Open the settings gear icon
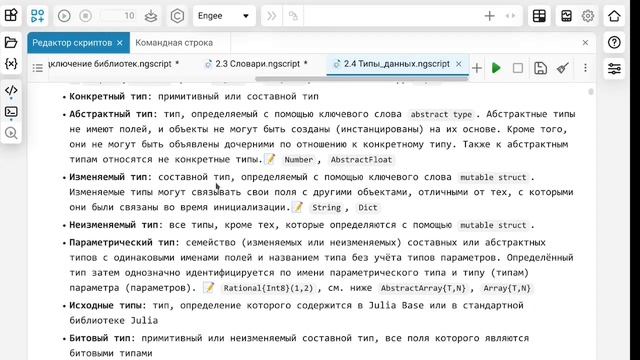Screen dimensions: 640x360 588,16
